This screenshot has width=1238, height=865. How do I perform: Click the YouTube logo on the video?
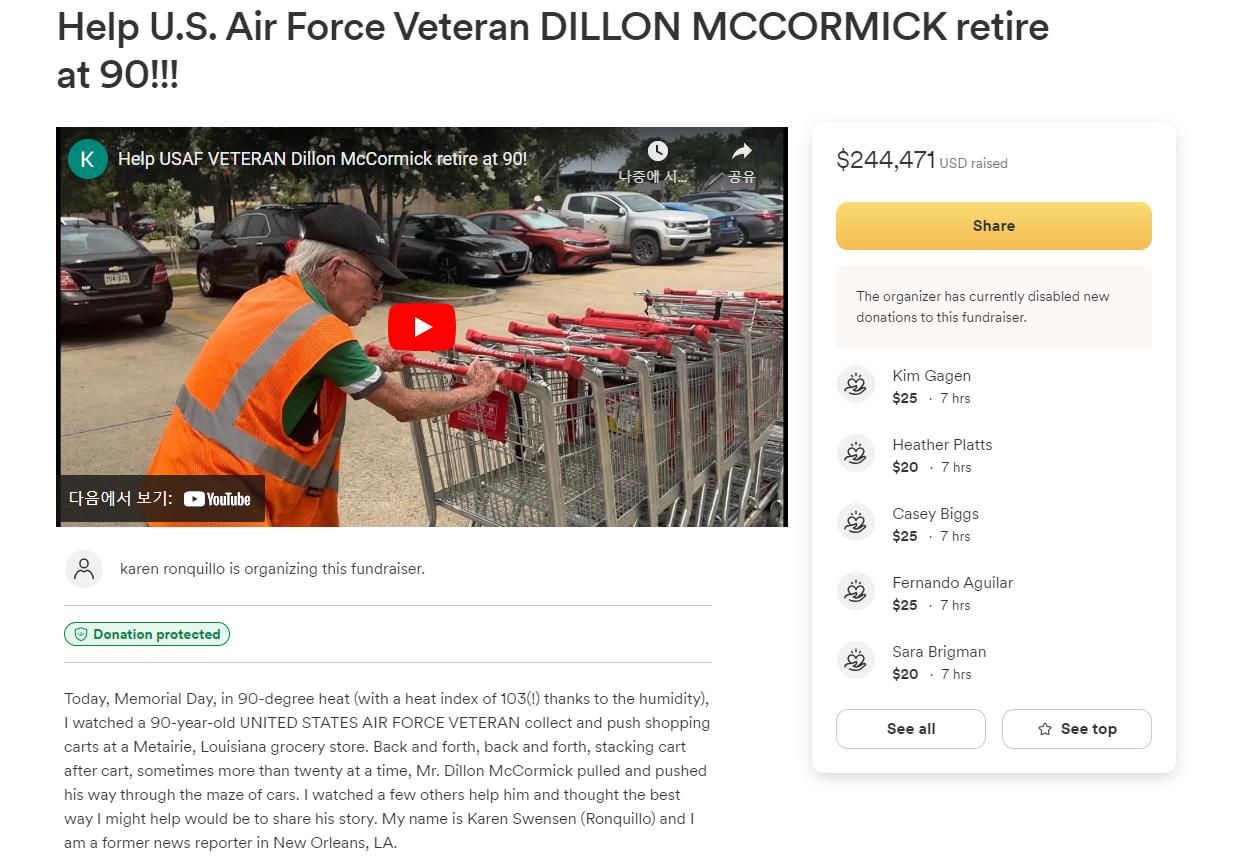(217, 499)
